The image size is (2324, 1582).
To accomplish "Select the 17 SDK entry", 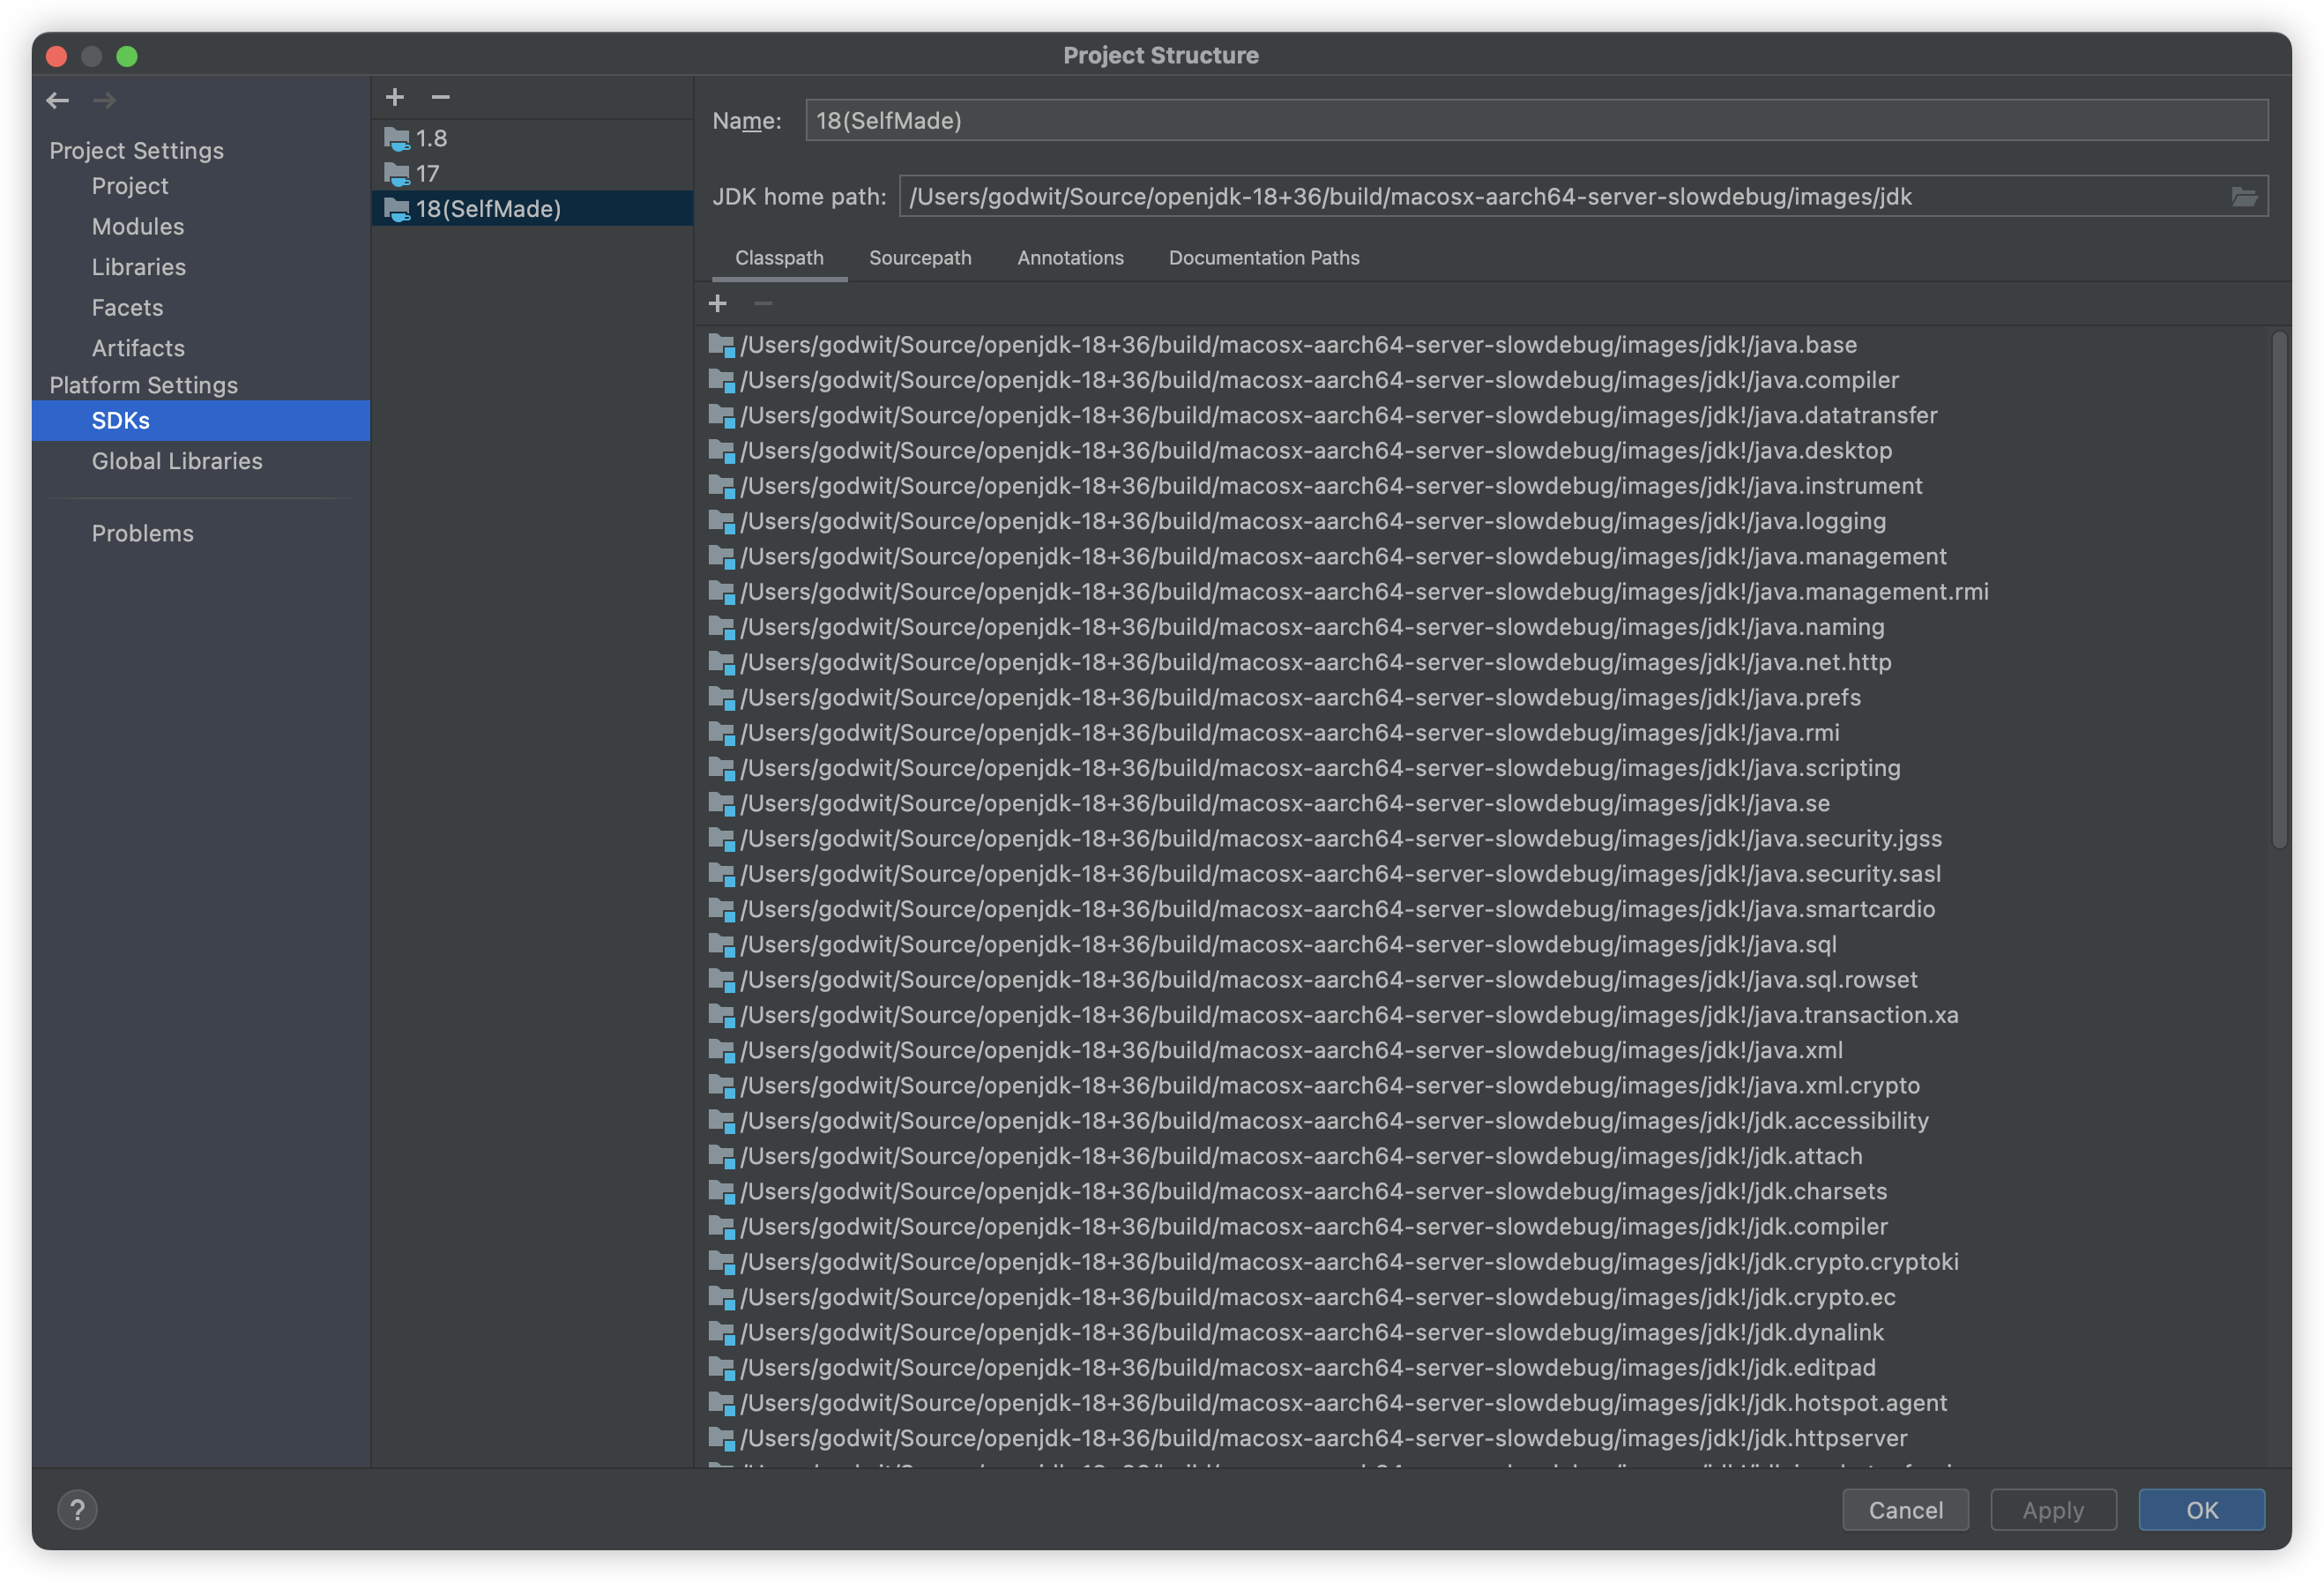I will pyautogui.click(x=427, y=174).
